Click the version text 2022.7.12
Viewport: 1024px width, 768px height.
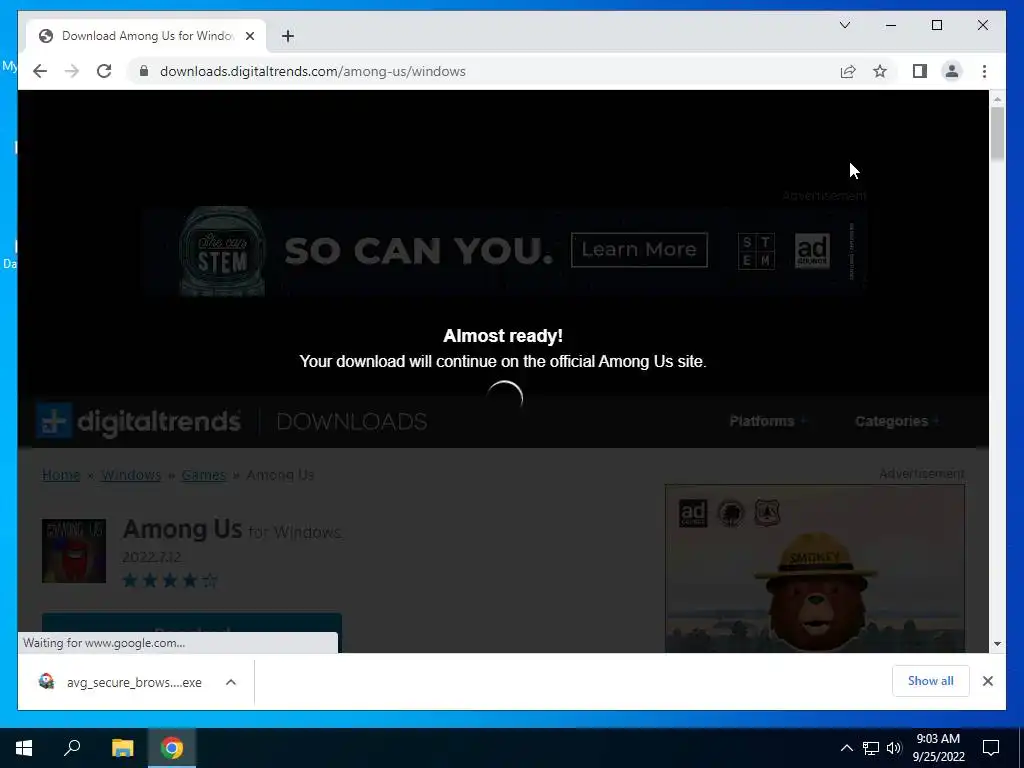[x=152, y=557]
